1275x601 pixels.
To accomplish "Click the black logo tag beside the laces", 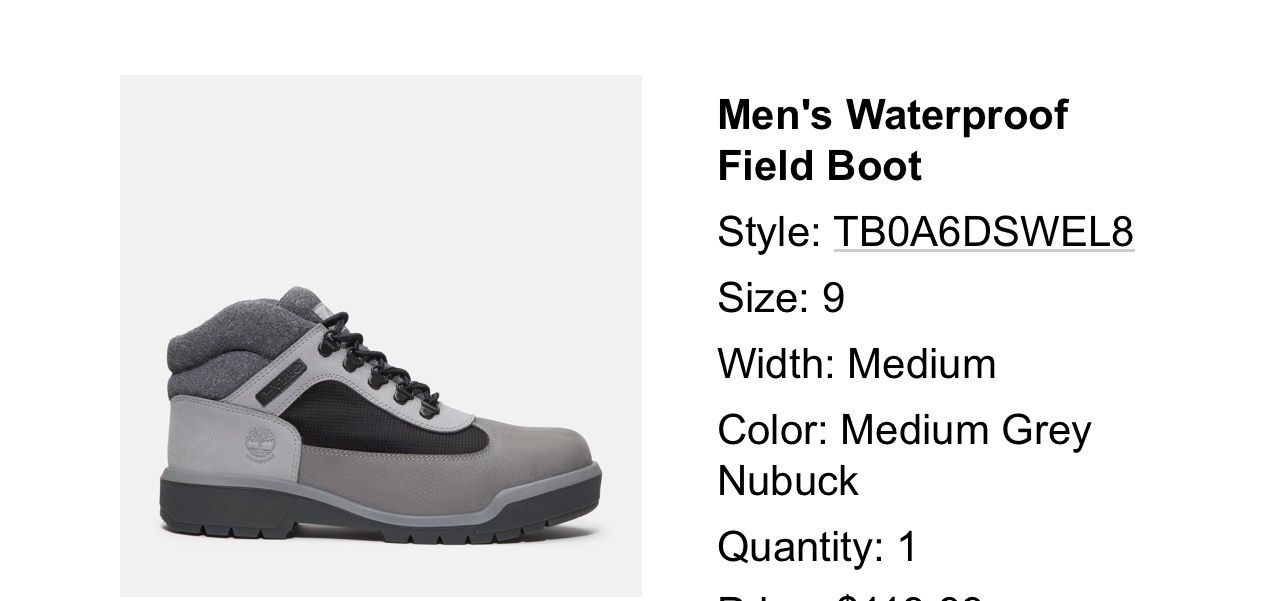I will pos(281,382).
